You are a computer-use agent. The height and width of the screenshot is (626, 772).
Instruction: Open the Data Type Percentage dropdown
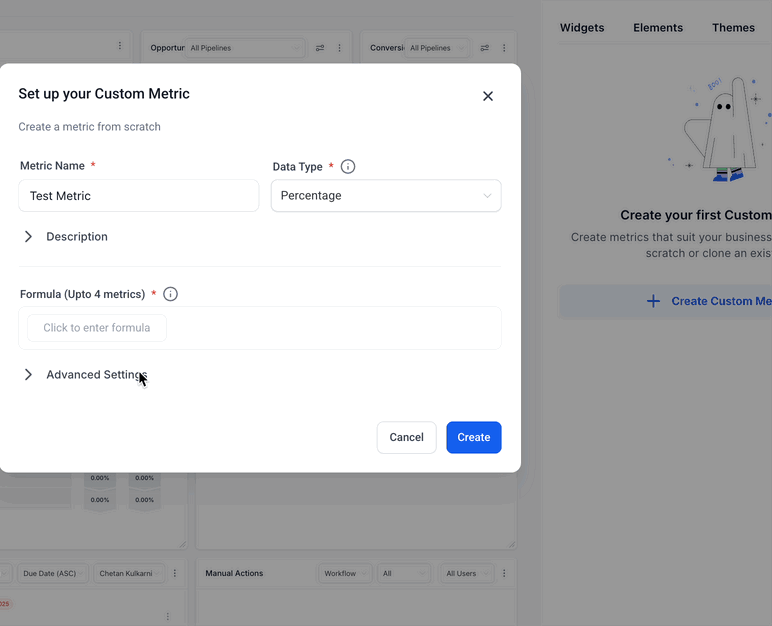[x=386, y=196]
